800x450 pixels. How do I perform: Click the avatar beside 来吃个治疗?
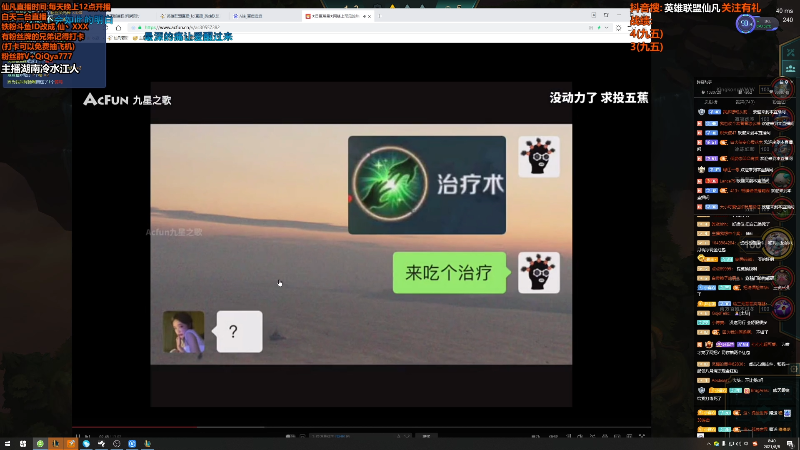click(539, 272)
